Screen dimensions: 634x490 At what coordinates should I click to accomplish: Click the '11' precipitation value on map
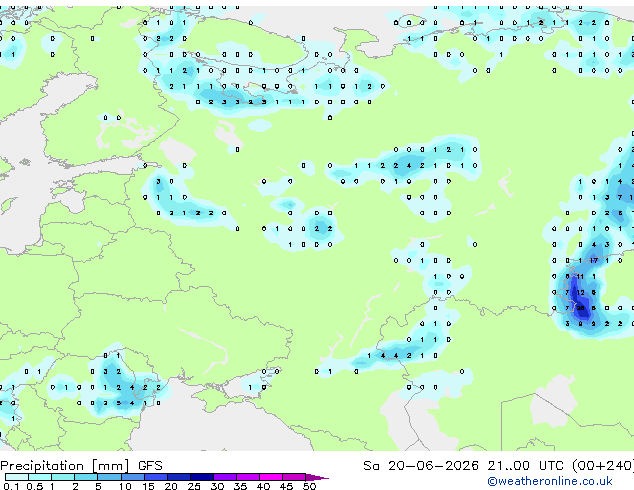pos(580,277)
